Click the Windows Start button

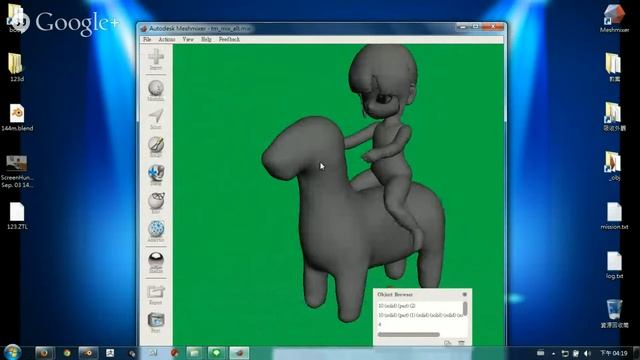(12, 352)
